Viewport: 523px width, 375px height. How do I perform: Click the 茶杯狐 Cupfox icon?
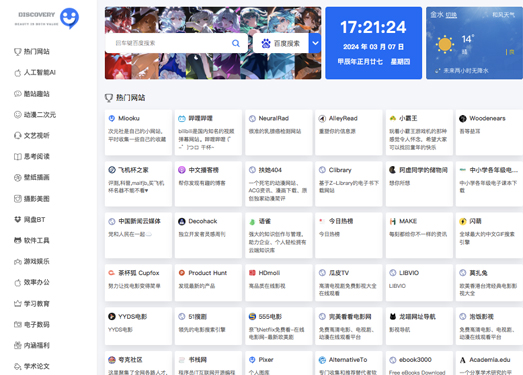pos(111,273)
